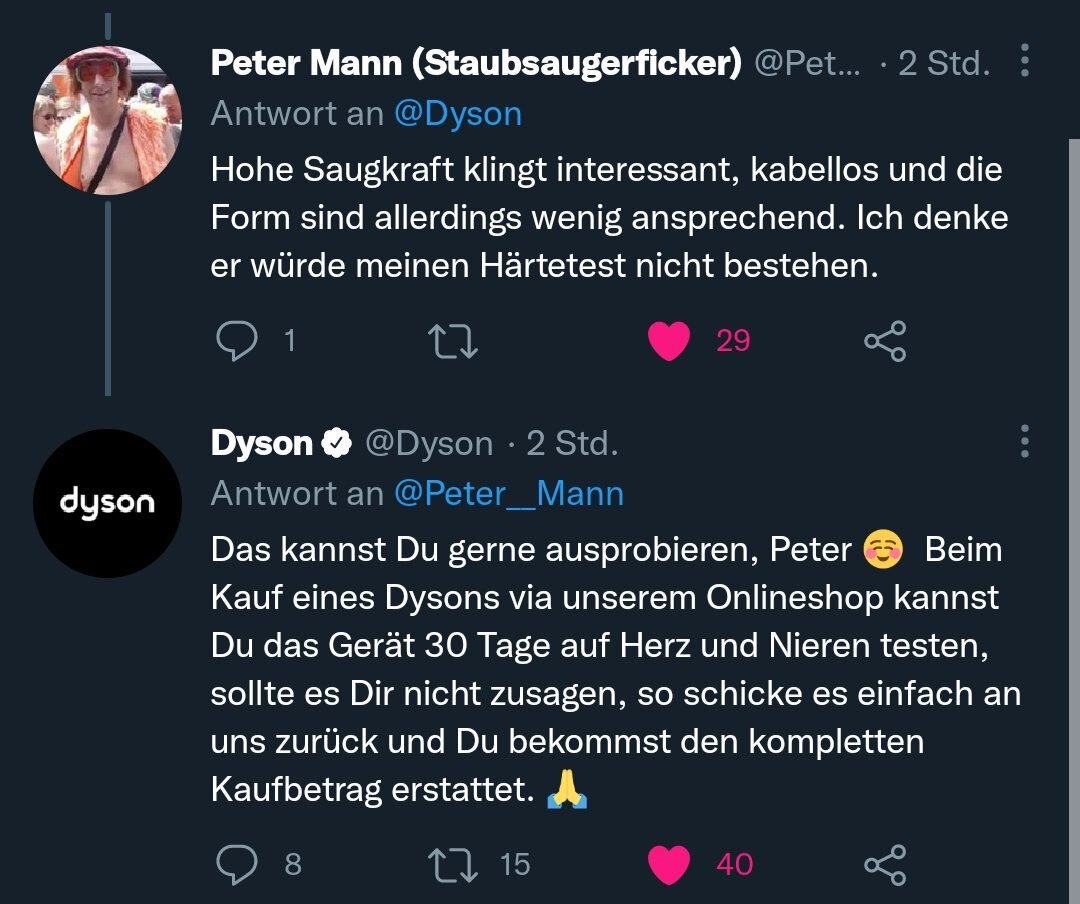Reply to Peter Mann's tweet
The height and width of the screenshot is (904, 1080).
(x=237, y=342)
